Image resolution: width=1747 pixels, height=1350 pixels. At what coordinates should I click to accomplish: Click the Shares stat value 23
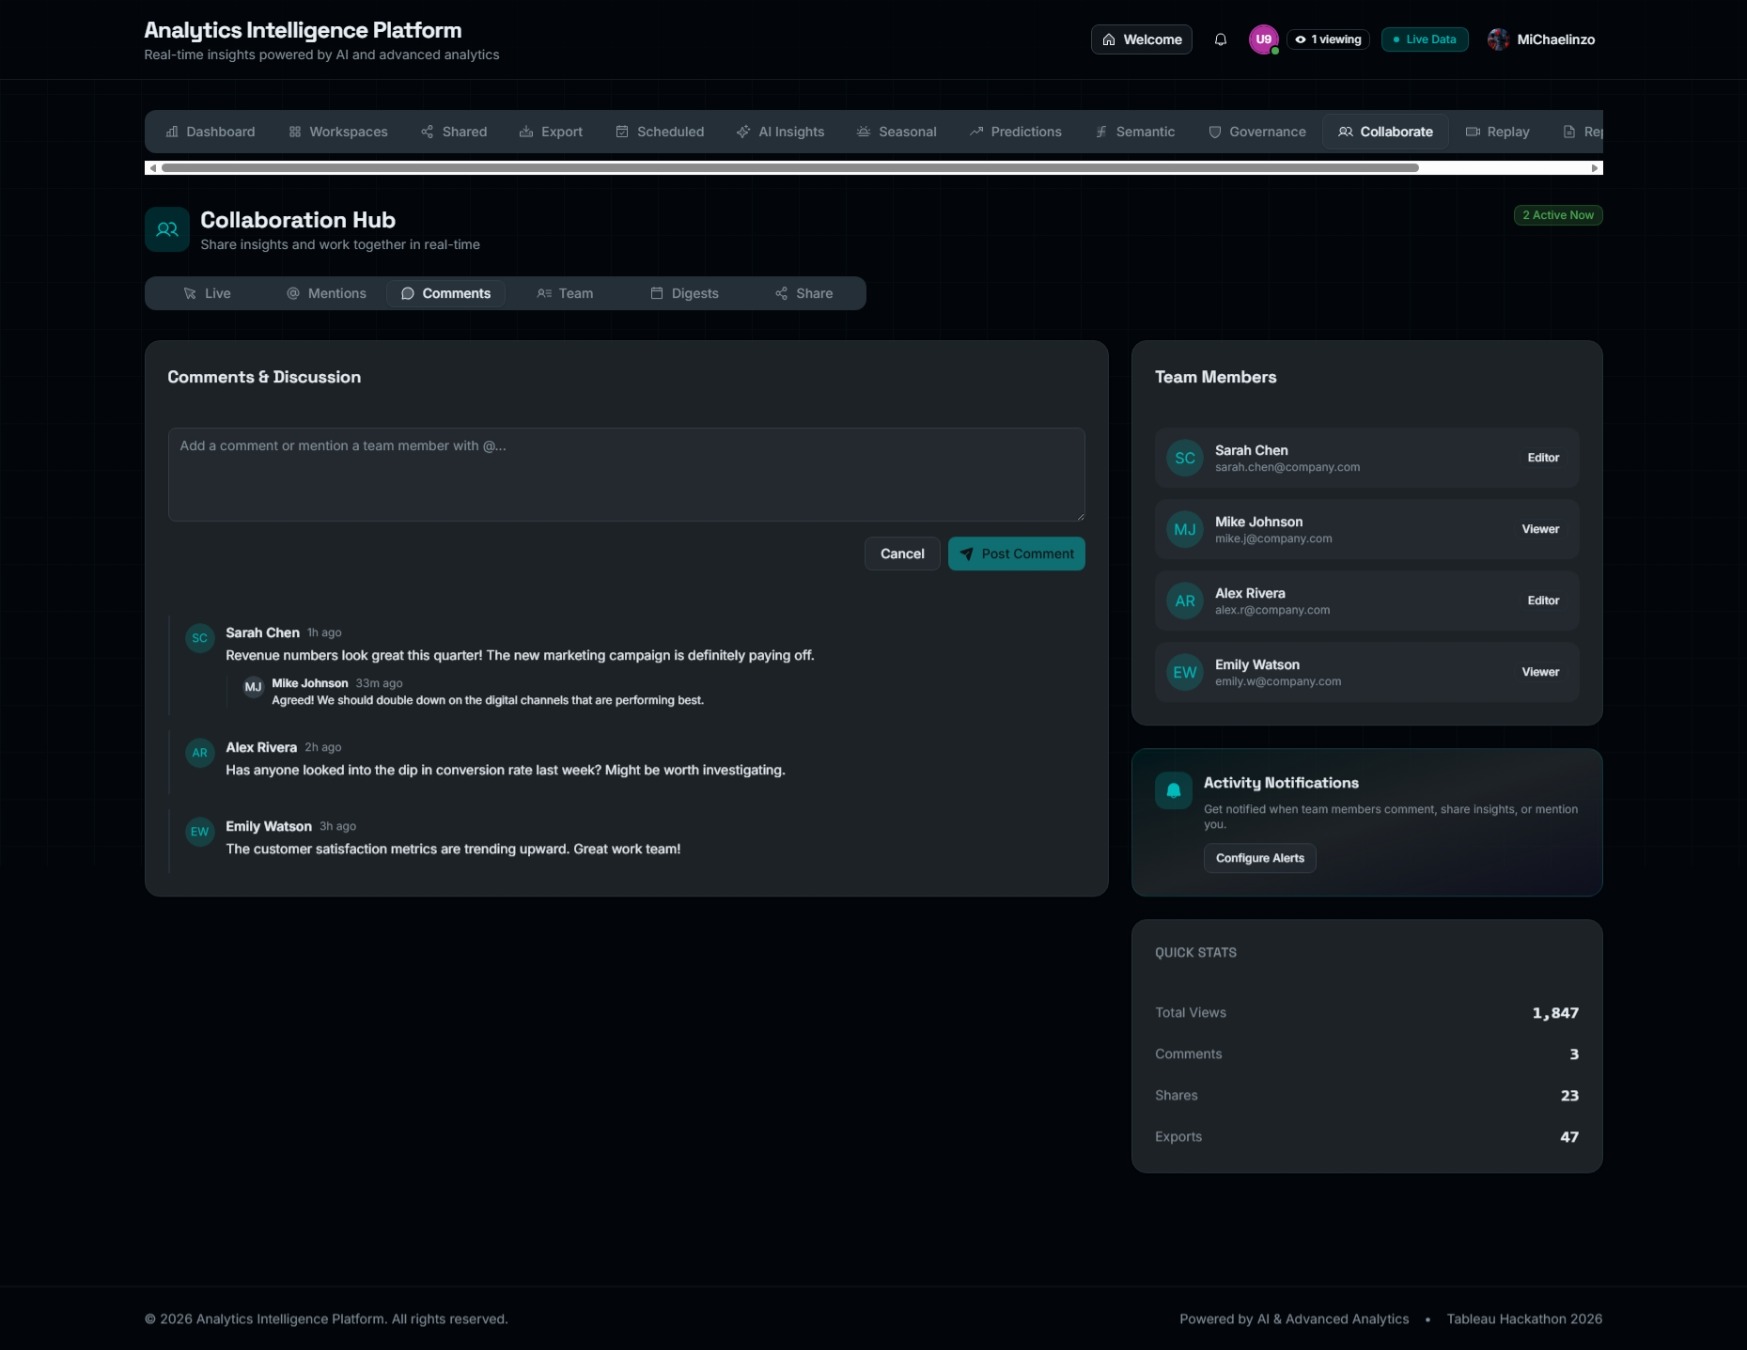click(x=1569, y=1096)
